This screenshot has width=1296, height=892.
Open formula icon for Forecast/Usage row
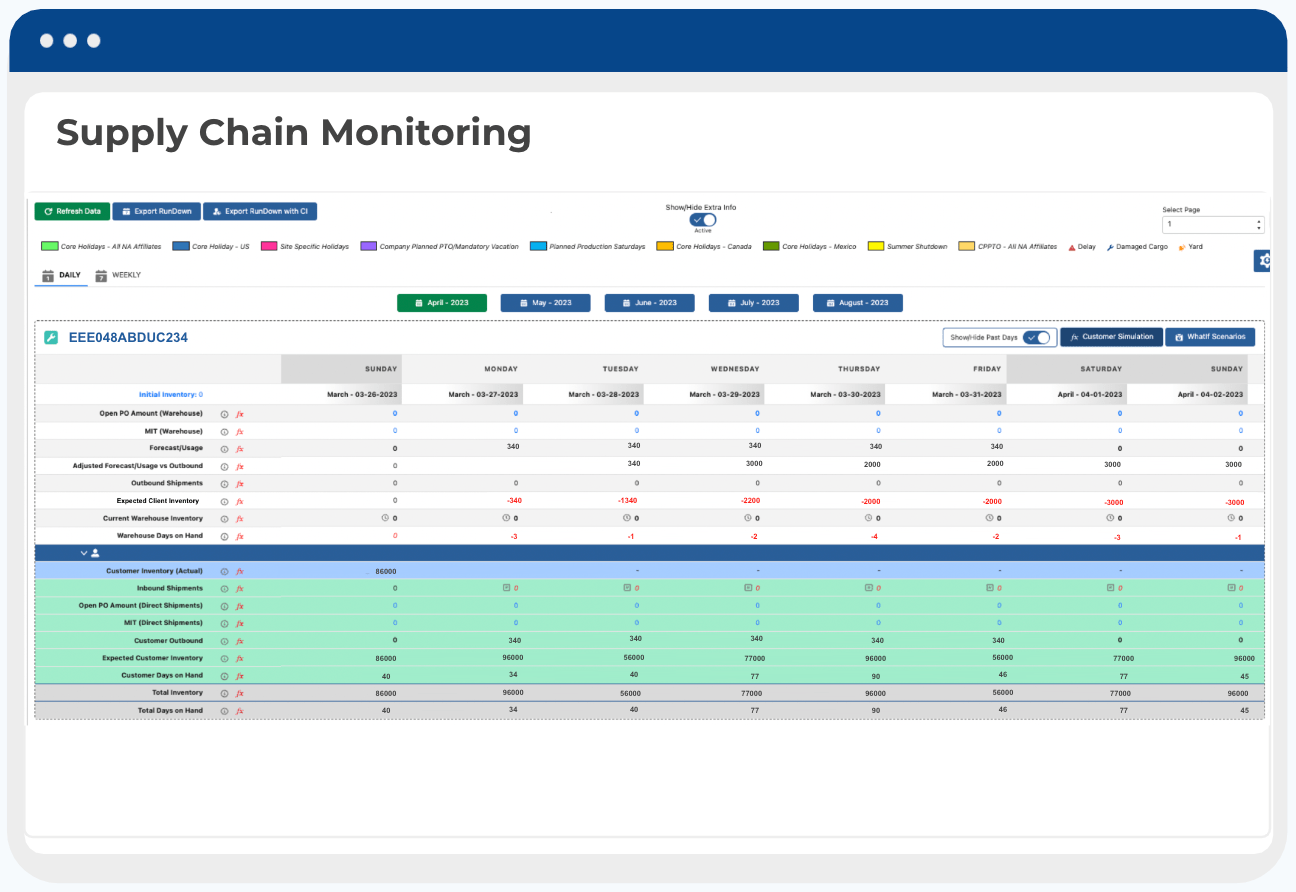click(240, 449)
